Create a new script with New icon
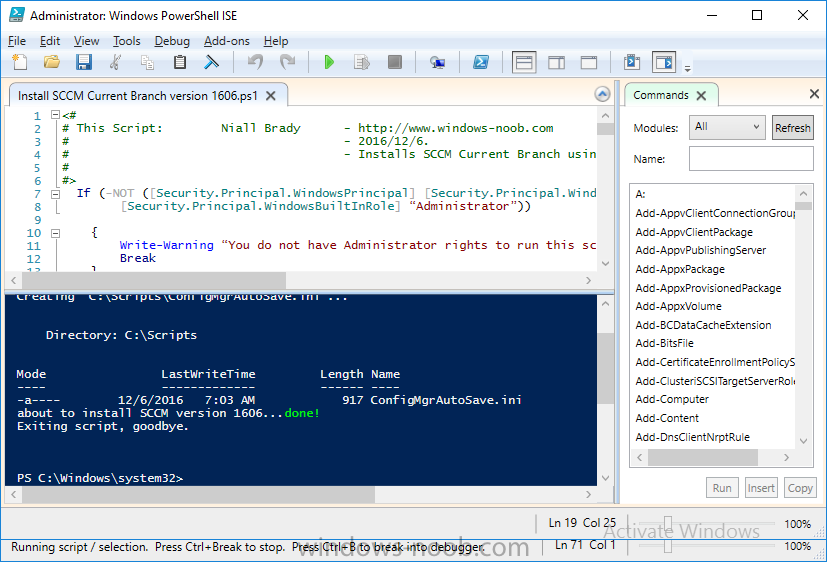827x562 pixels. tap(20, 62)
